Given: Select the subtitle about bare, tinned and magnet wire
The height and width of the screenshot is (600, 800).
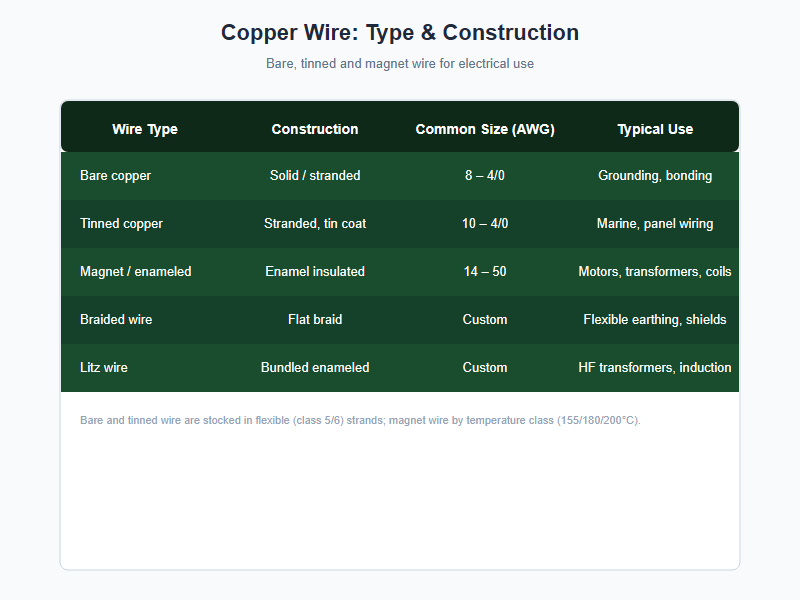Looking at the screenshot, I should [x=400, y=64].
